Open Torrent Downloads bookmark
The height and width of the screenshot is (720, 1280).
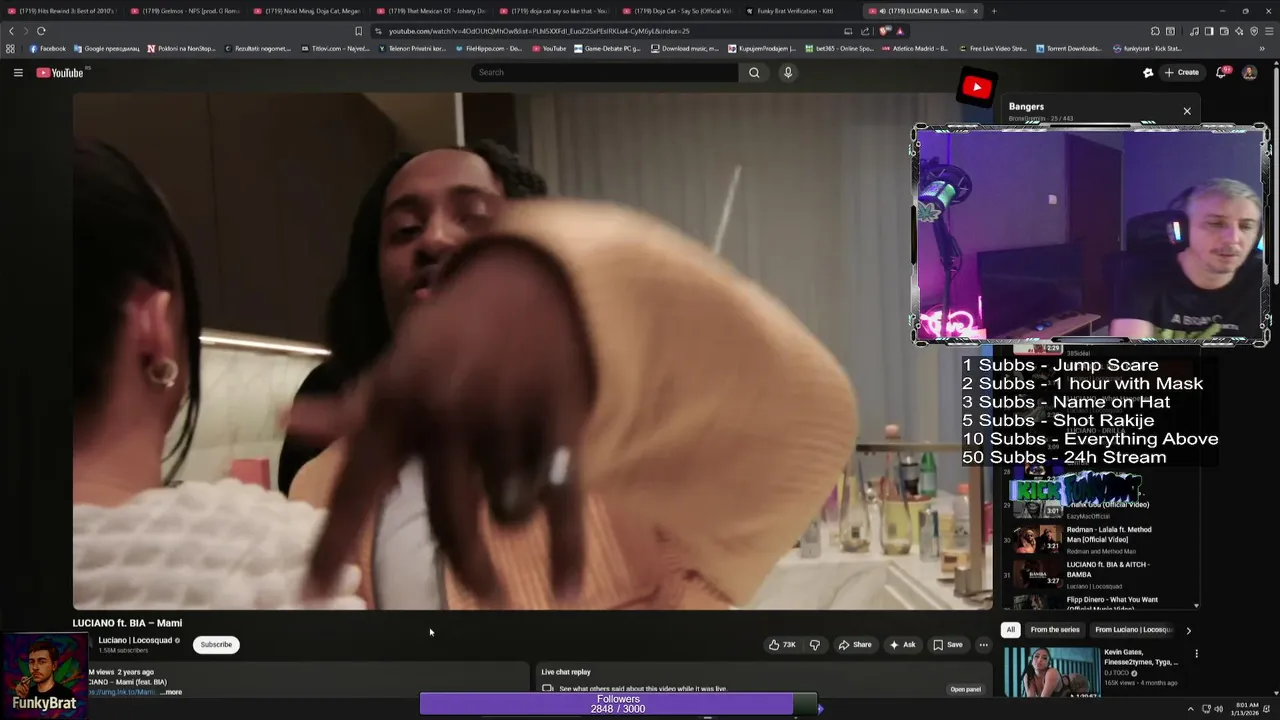click(1069, 48)
